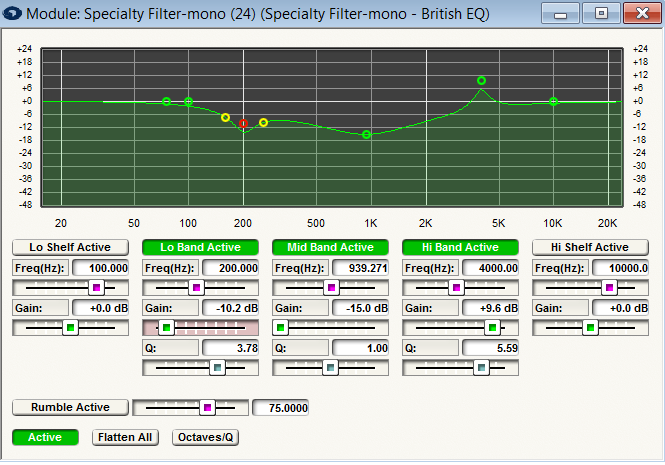Click the Mid Band gain slider thumb

tap(280, 328)
